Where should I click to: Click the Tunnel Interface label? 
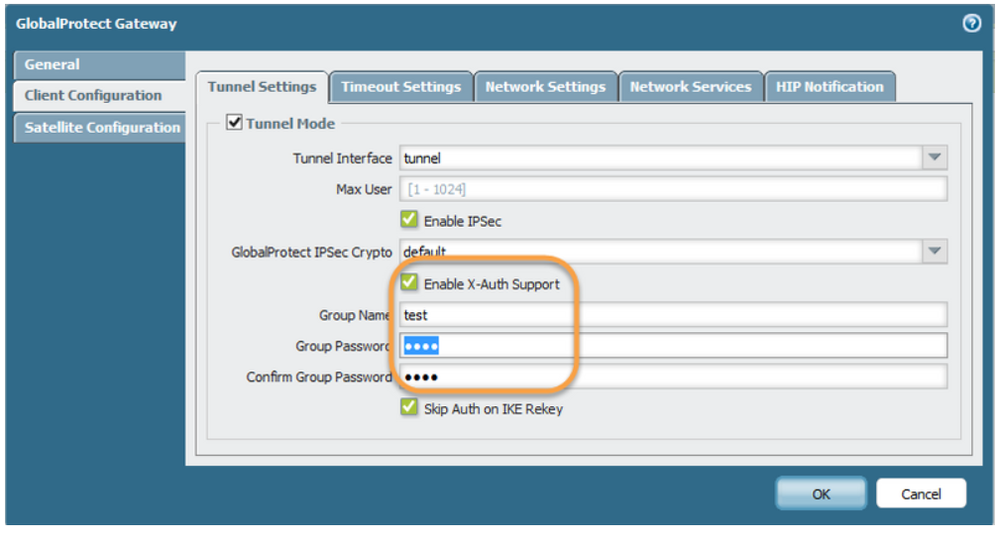[x=342, y=158]
